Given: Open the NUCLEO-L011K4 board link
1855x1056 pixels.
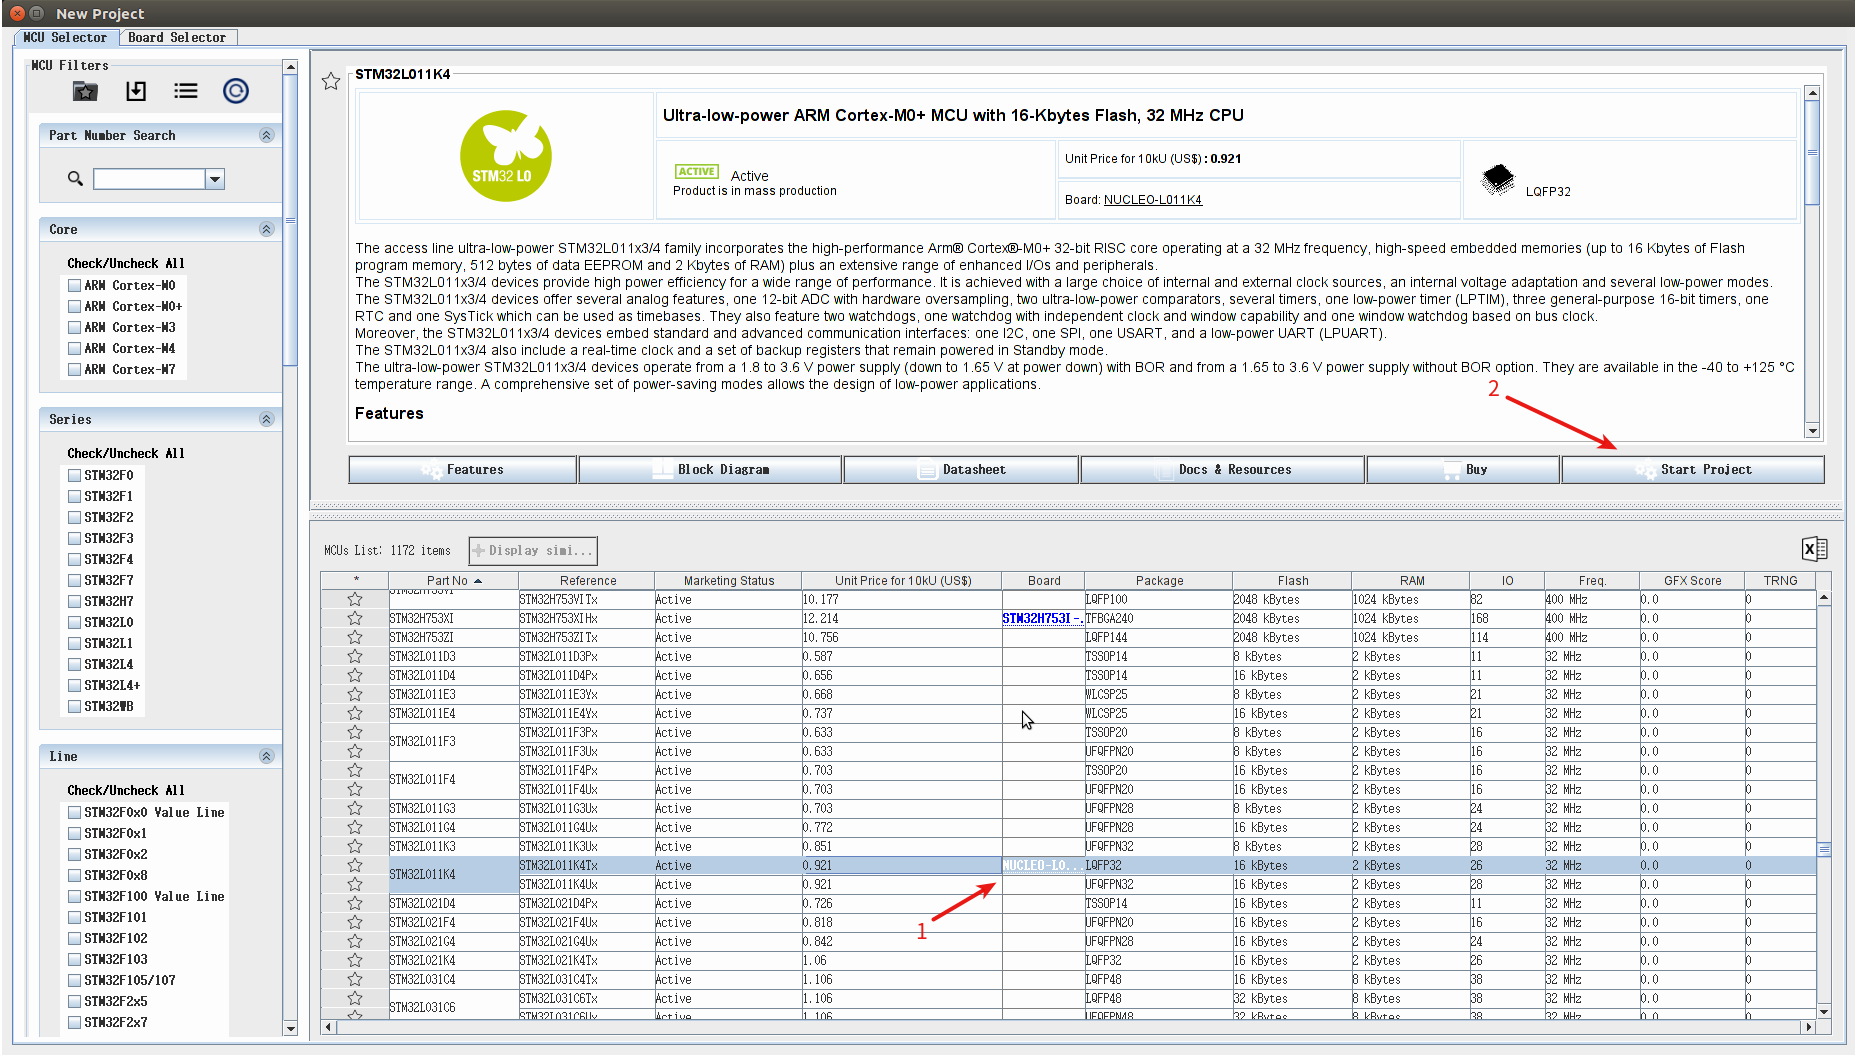Looking at the screenshot, I should [x=1153, y=200].
